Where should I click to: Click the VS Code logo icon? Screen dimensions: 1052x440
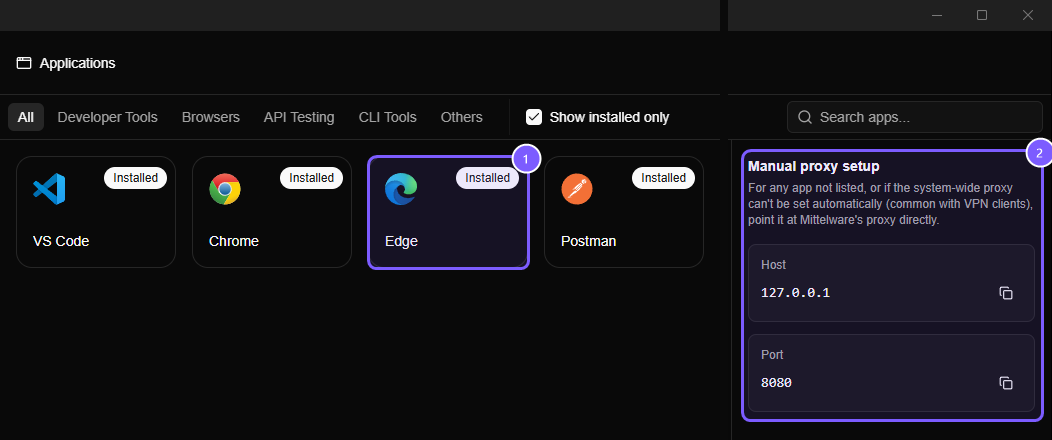click(49, 189)
